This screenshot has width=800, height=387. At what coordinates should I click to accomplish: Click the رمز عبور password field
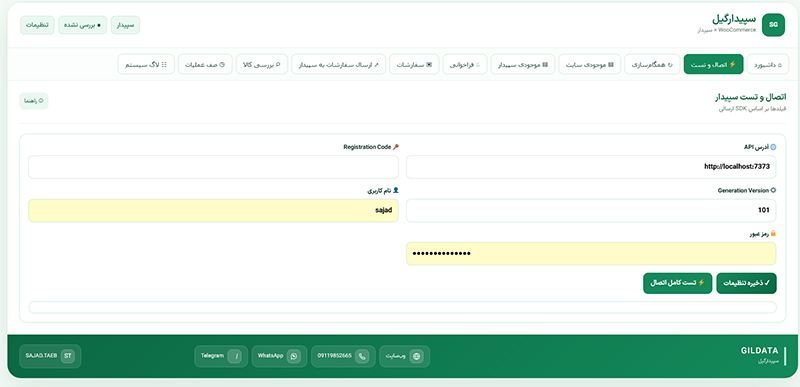coord(591,254)
